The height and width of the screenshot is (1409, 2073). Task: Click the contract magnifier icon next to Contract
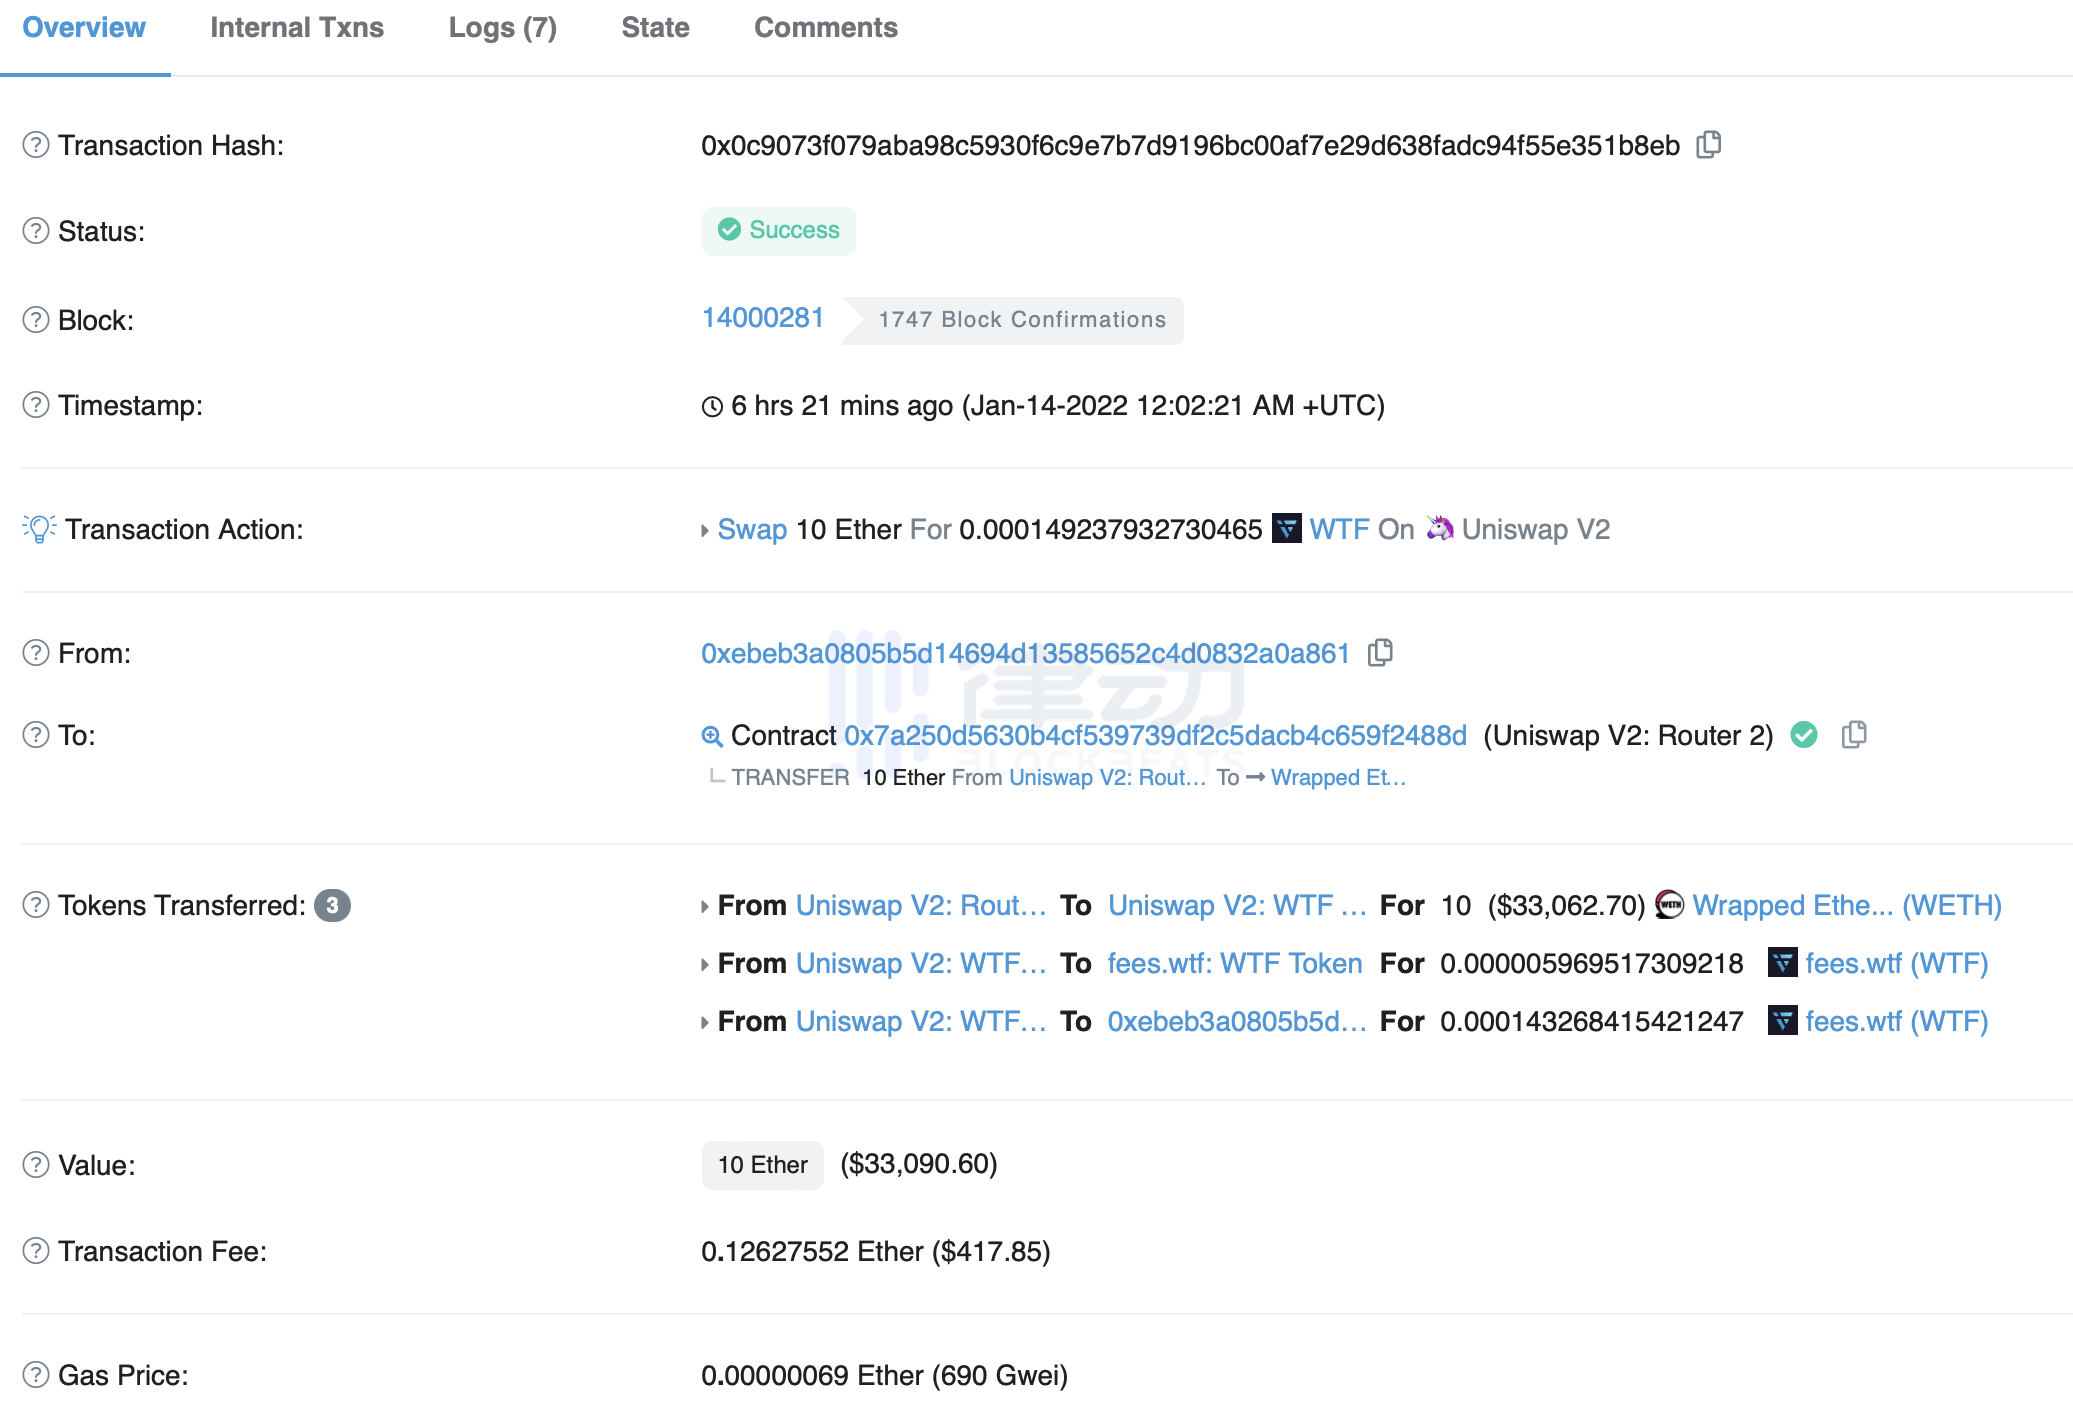(x=711, y=736)
